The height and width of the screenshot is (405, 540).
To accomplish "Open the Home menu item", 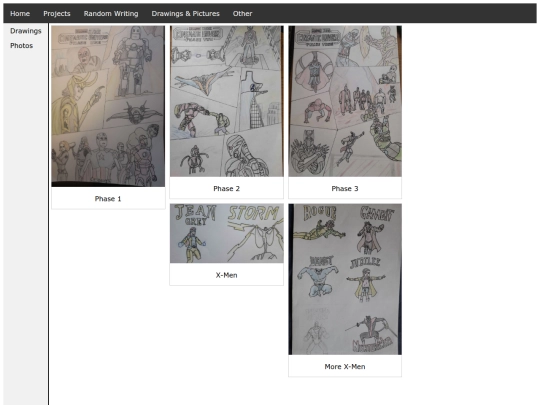I will coord(20,13).
